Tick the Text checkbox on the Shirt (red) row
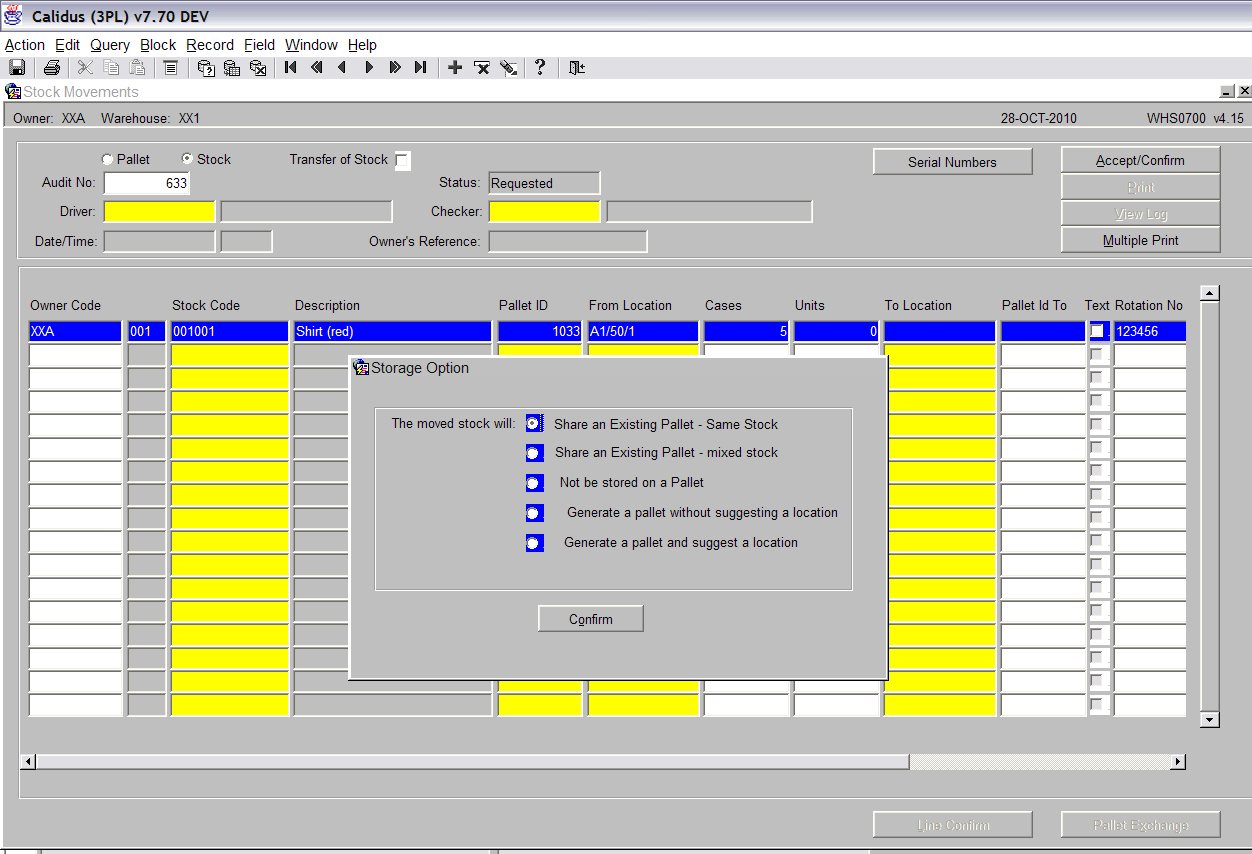Screen dimensions: 1252x854 click(x=1097, y=331)
